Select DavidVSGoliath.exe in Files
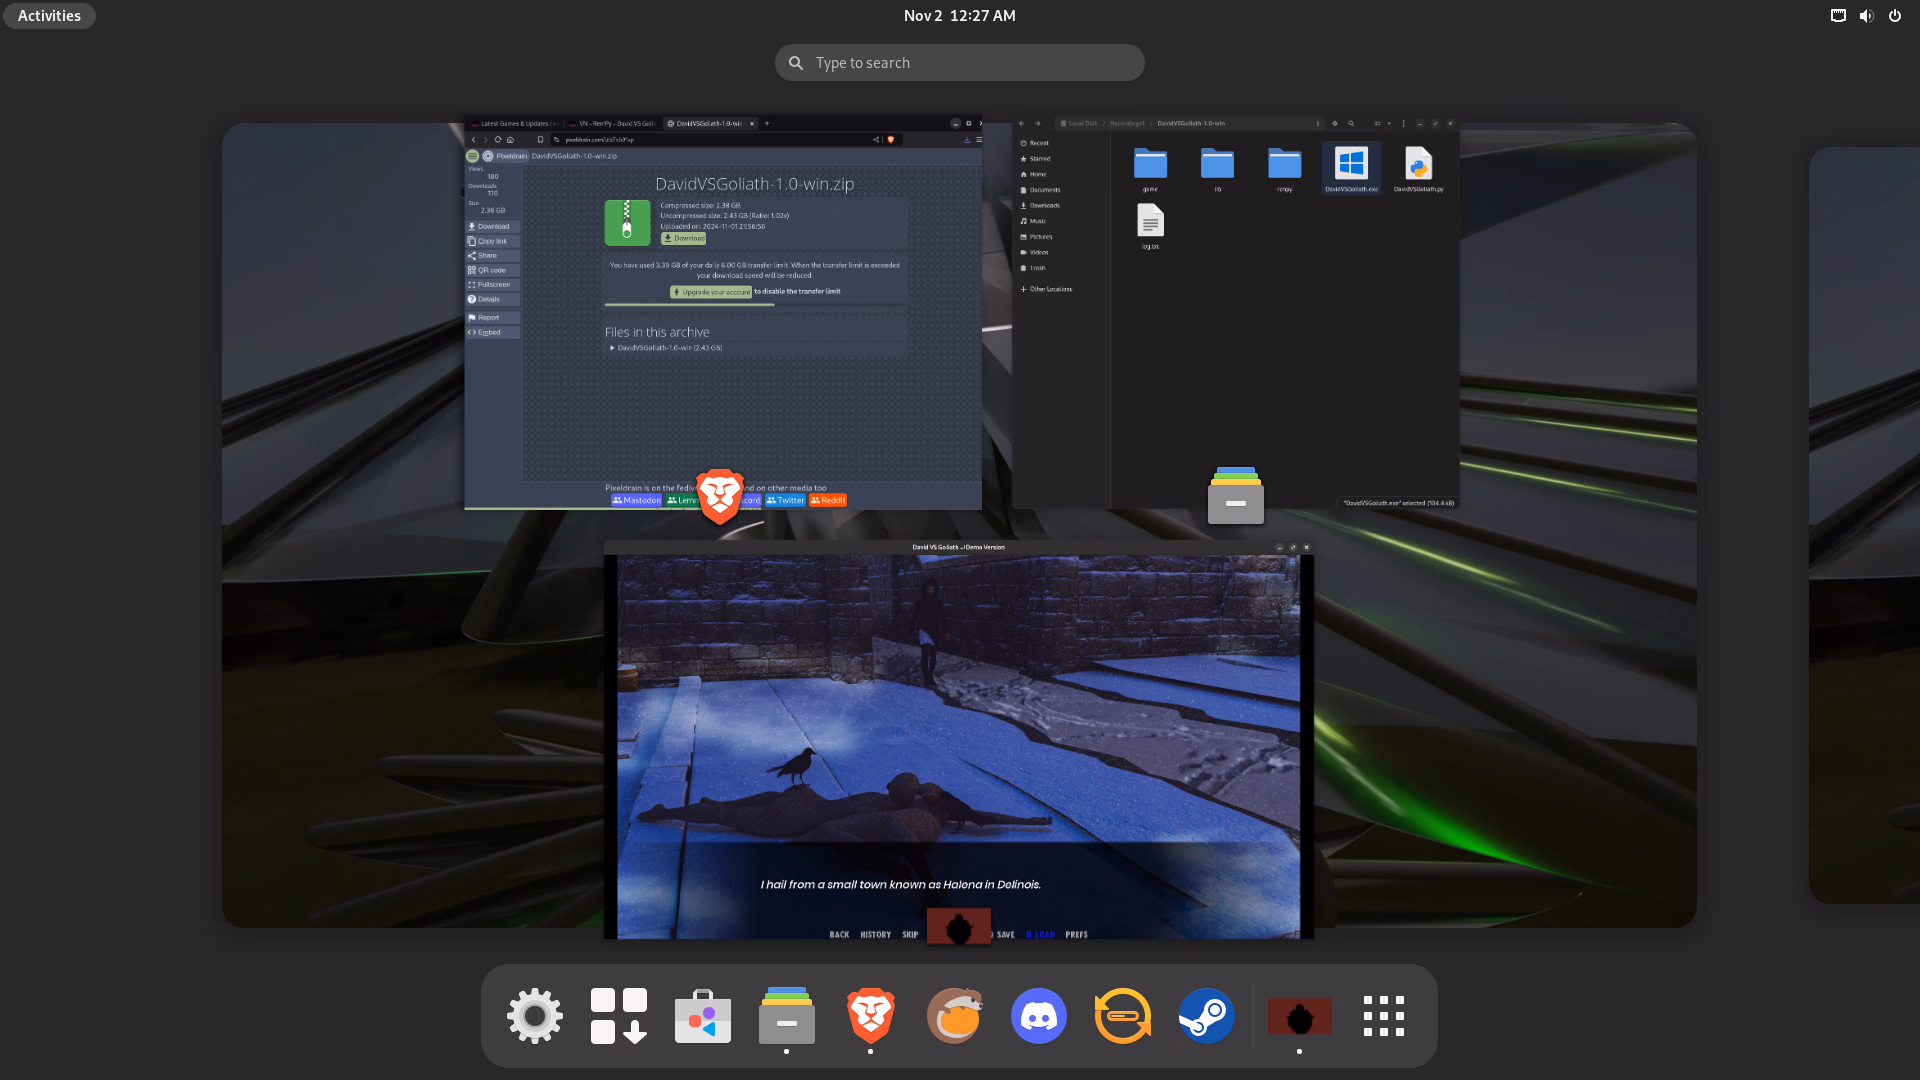 click(x=1351, y=168)
